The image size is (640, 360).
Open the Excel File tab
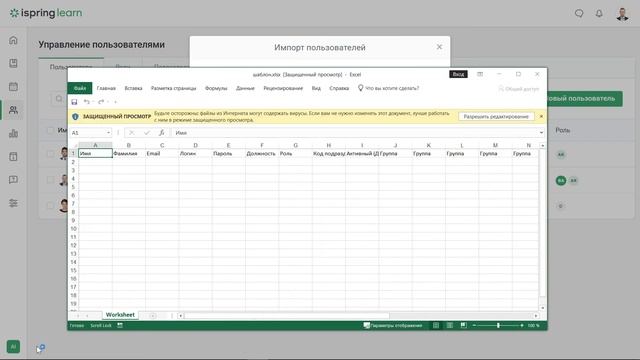[x=80, y=88]
